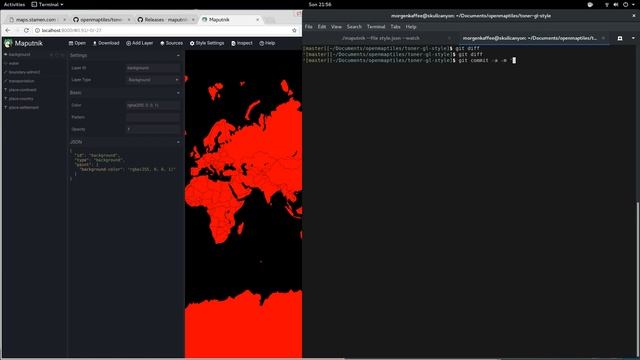Click the network icon in top bar
The height and width of the screenshot is (360, 640).
pos(607,4)
